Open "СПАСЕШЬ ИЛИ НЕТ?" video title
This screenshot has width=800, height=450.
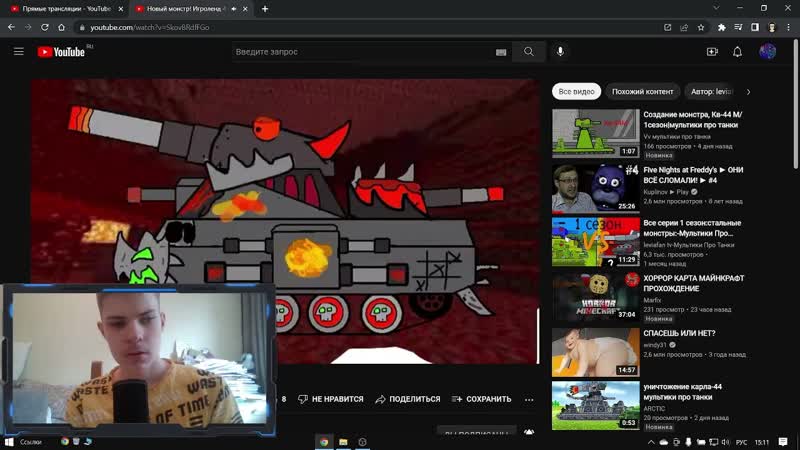pos(679,333)
